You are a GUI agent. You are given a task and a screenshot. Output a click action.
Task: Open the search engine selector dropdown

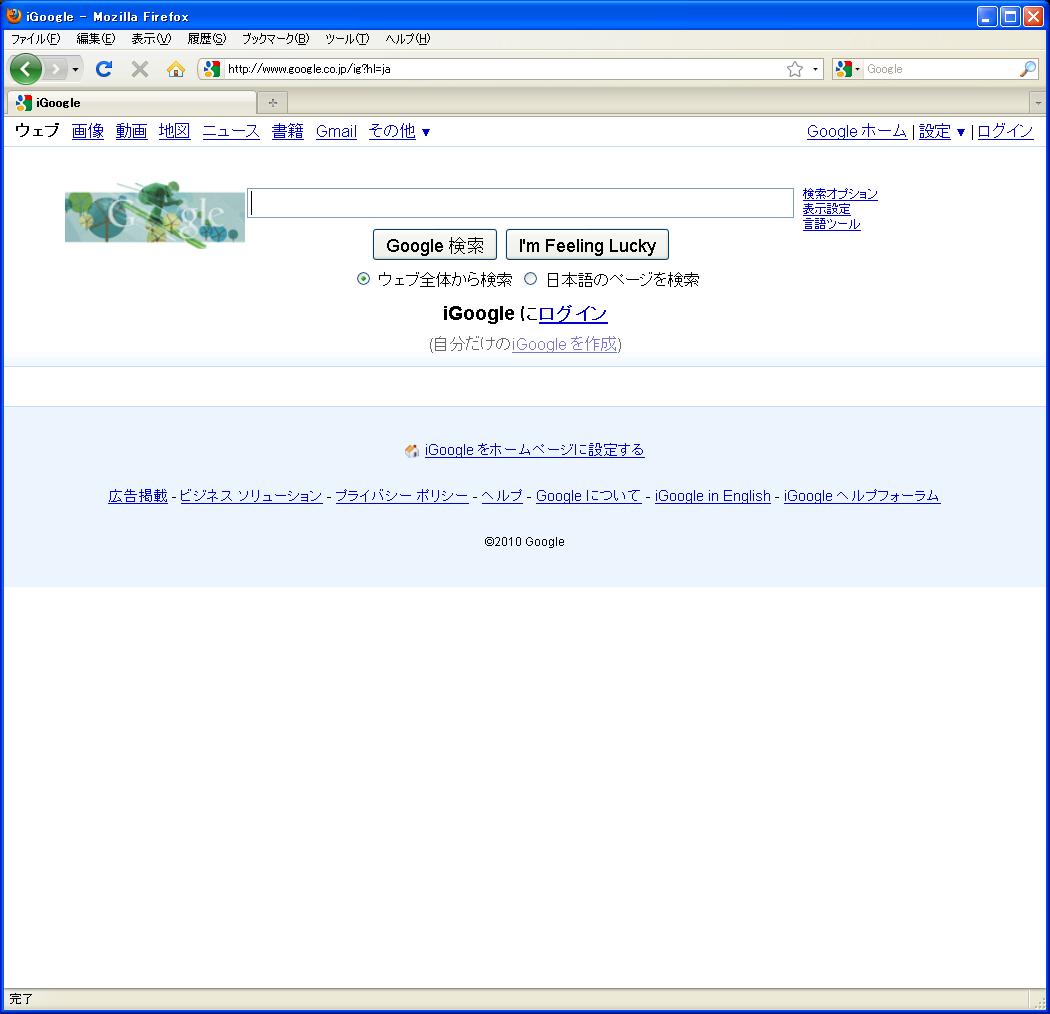(847, 69)
